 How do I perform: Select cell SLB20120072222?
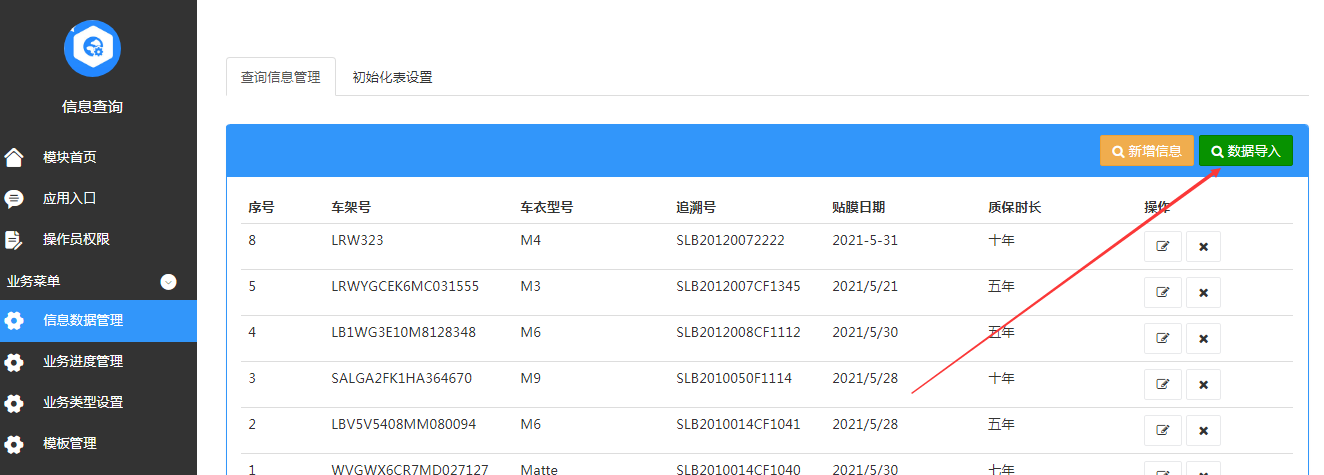[730, 240]
